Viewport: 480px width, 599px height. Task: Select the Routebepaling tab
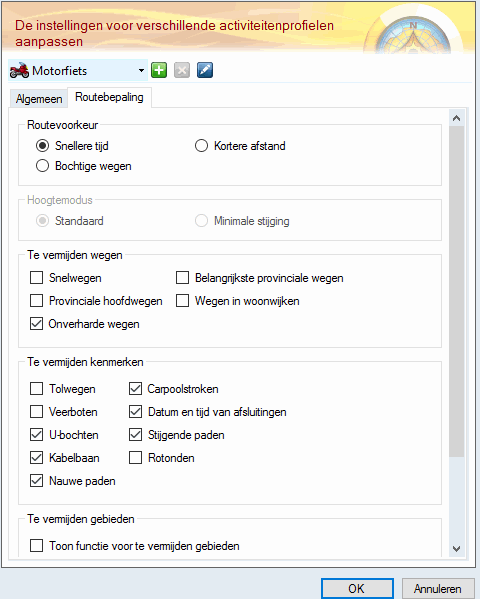coord(109,97)
